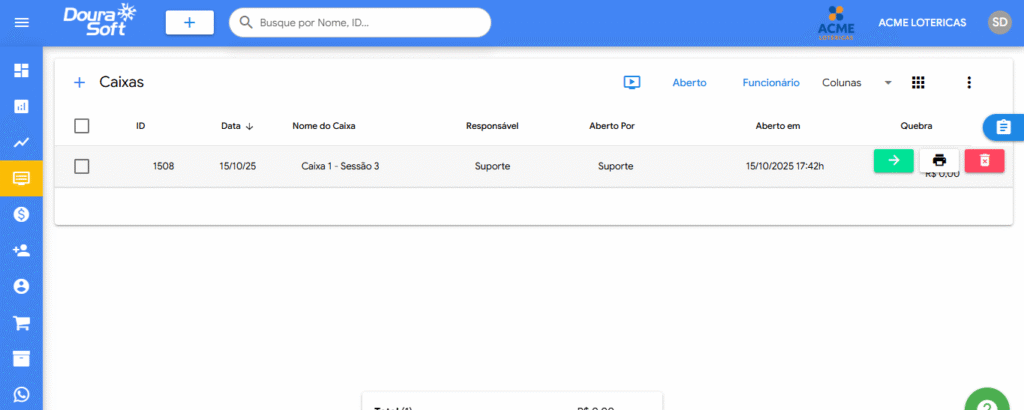Click the search field Busque por Nome
Screen dimensions: 1024x410
[365, 22]
